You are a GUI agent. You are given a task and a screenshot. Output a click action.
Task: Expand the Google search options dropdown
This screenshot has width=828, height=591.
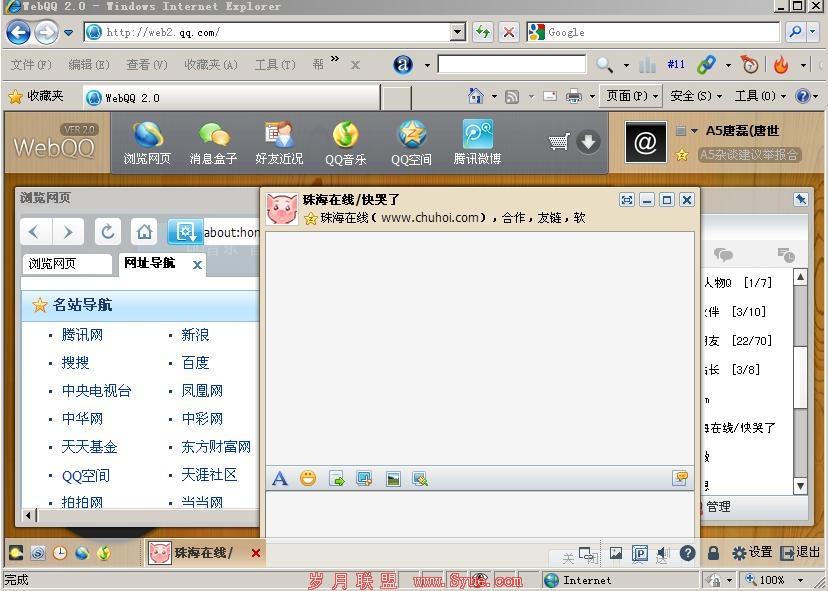[813, 33]
